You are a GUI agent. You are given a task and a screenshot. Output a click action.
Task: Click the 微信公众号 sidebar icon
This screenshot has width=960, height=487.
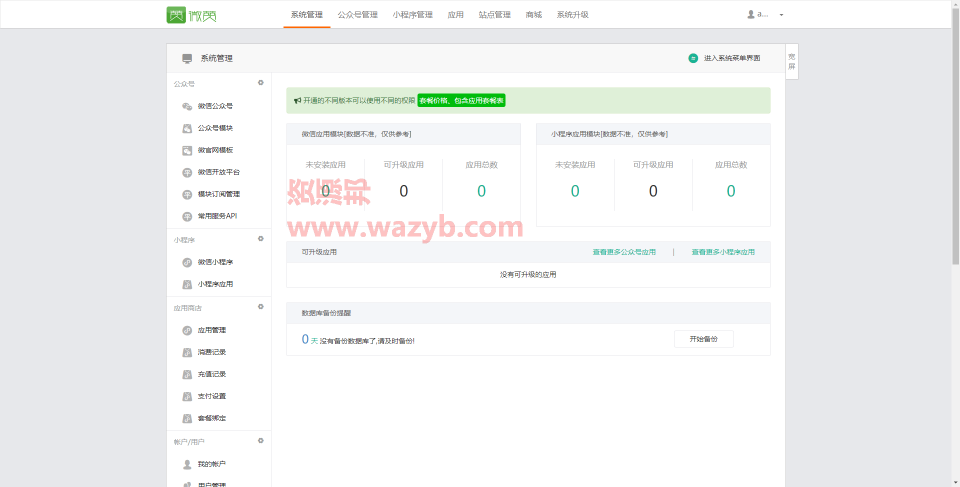[187, 107]
